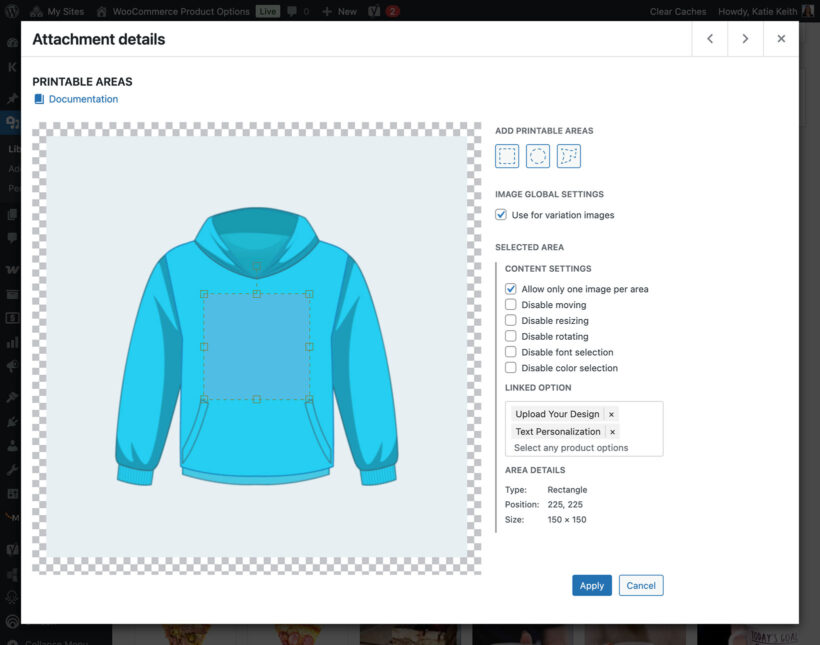Select the rectangle printable area tool
This screenshot has width=820, height=645.
(507, 155)
